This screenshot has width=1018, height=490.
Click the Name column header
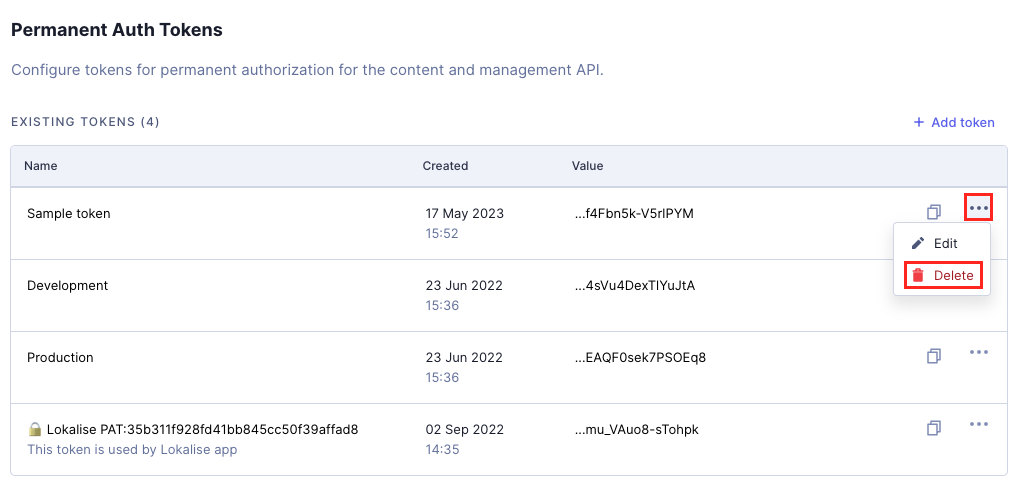[40, 166]
